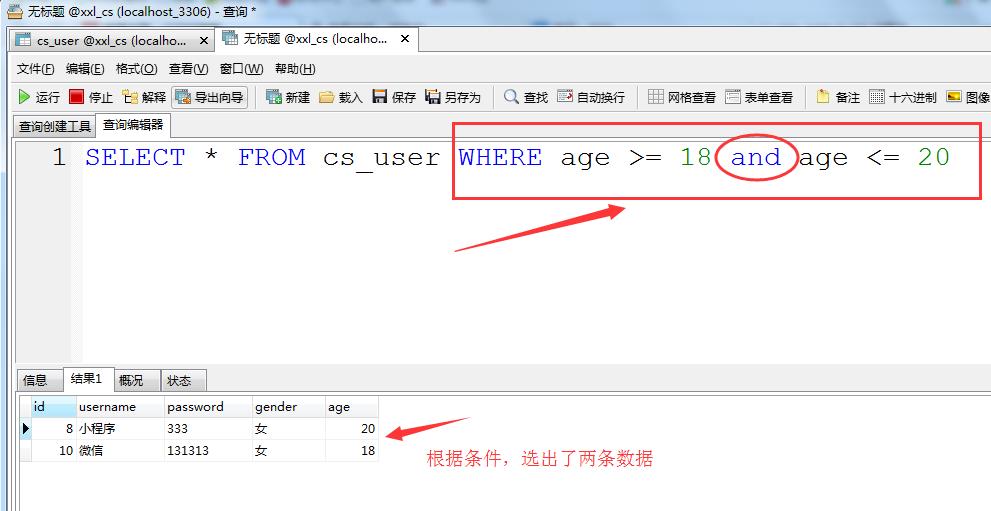Switch to 查询创建工具 tab
The image size is (991, 511).
pos(54,126)
